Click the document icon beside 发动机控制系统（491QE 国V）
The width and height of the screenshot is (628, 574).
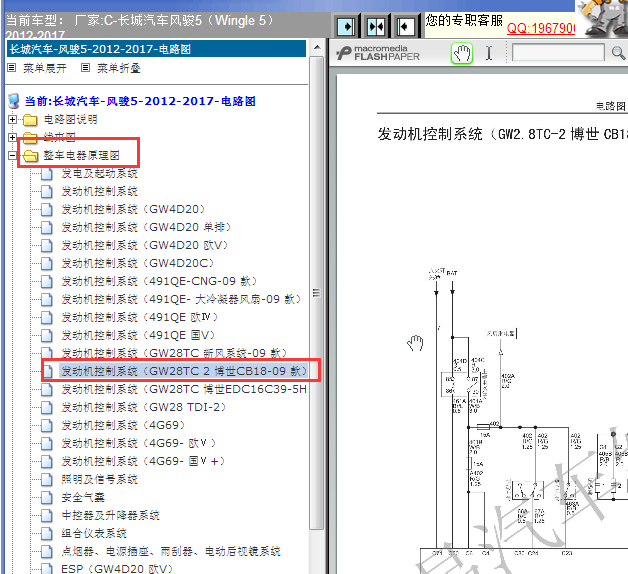(x=47, y=335)
